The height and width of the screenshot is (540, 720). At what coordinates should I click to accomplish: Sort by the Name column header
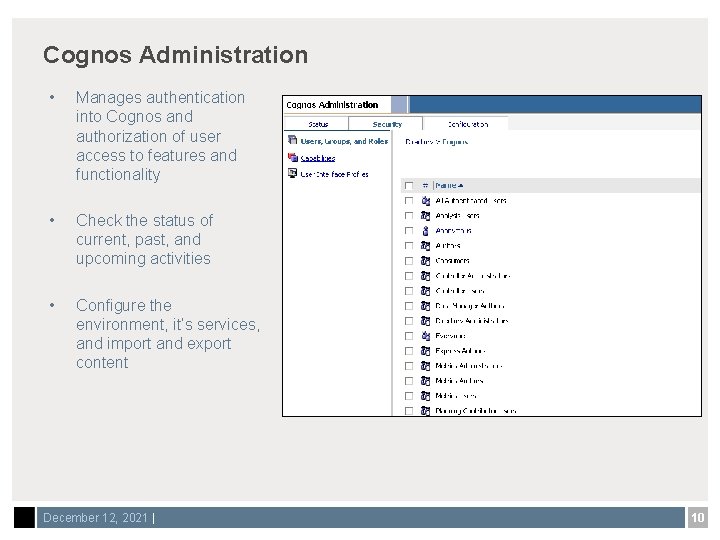tap(449, 186)
